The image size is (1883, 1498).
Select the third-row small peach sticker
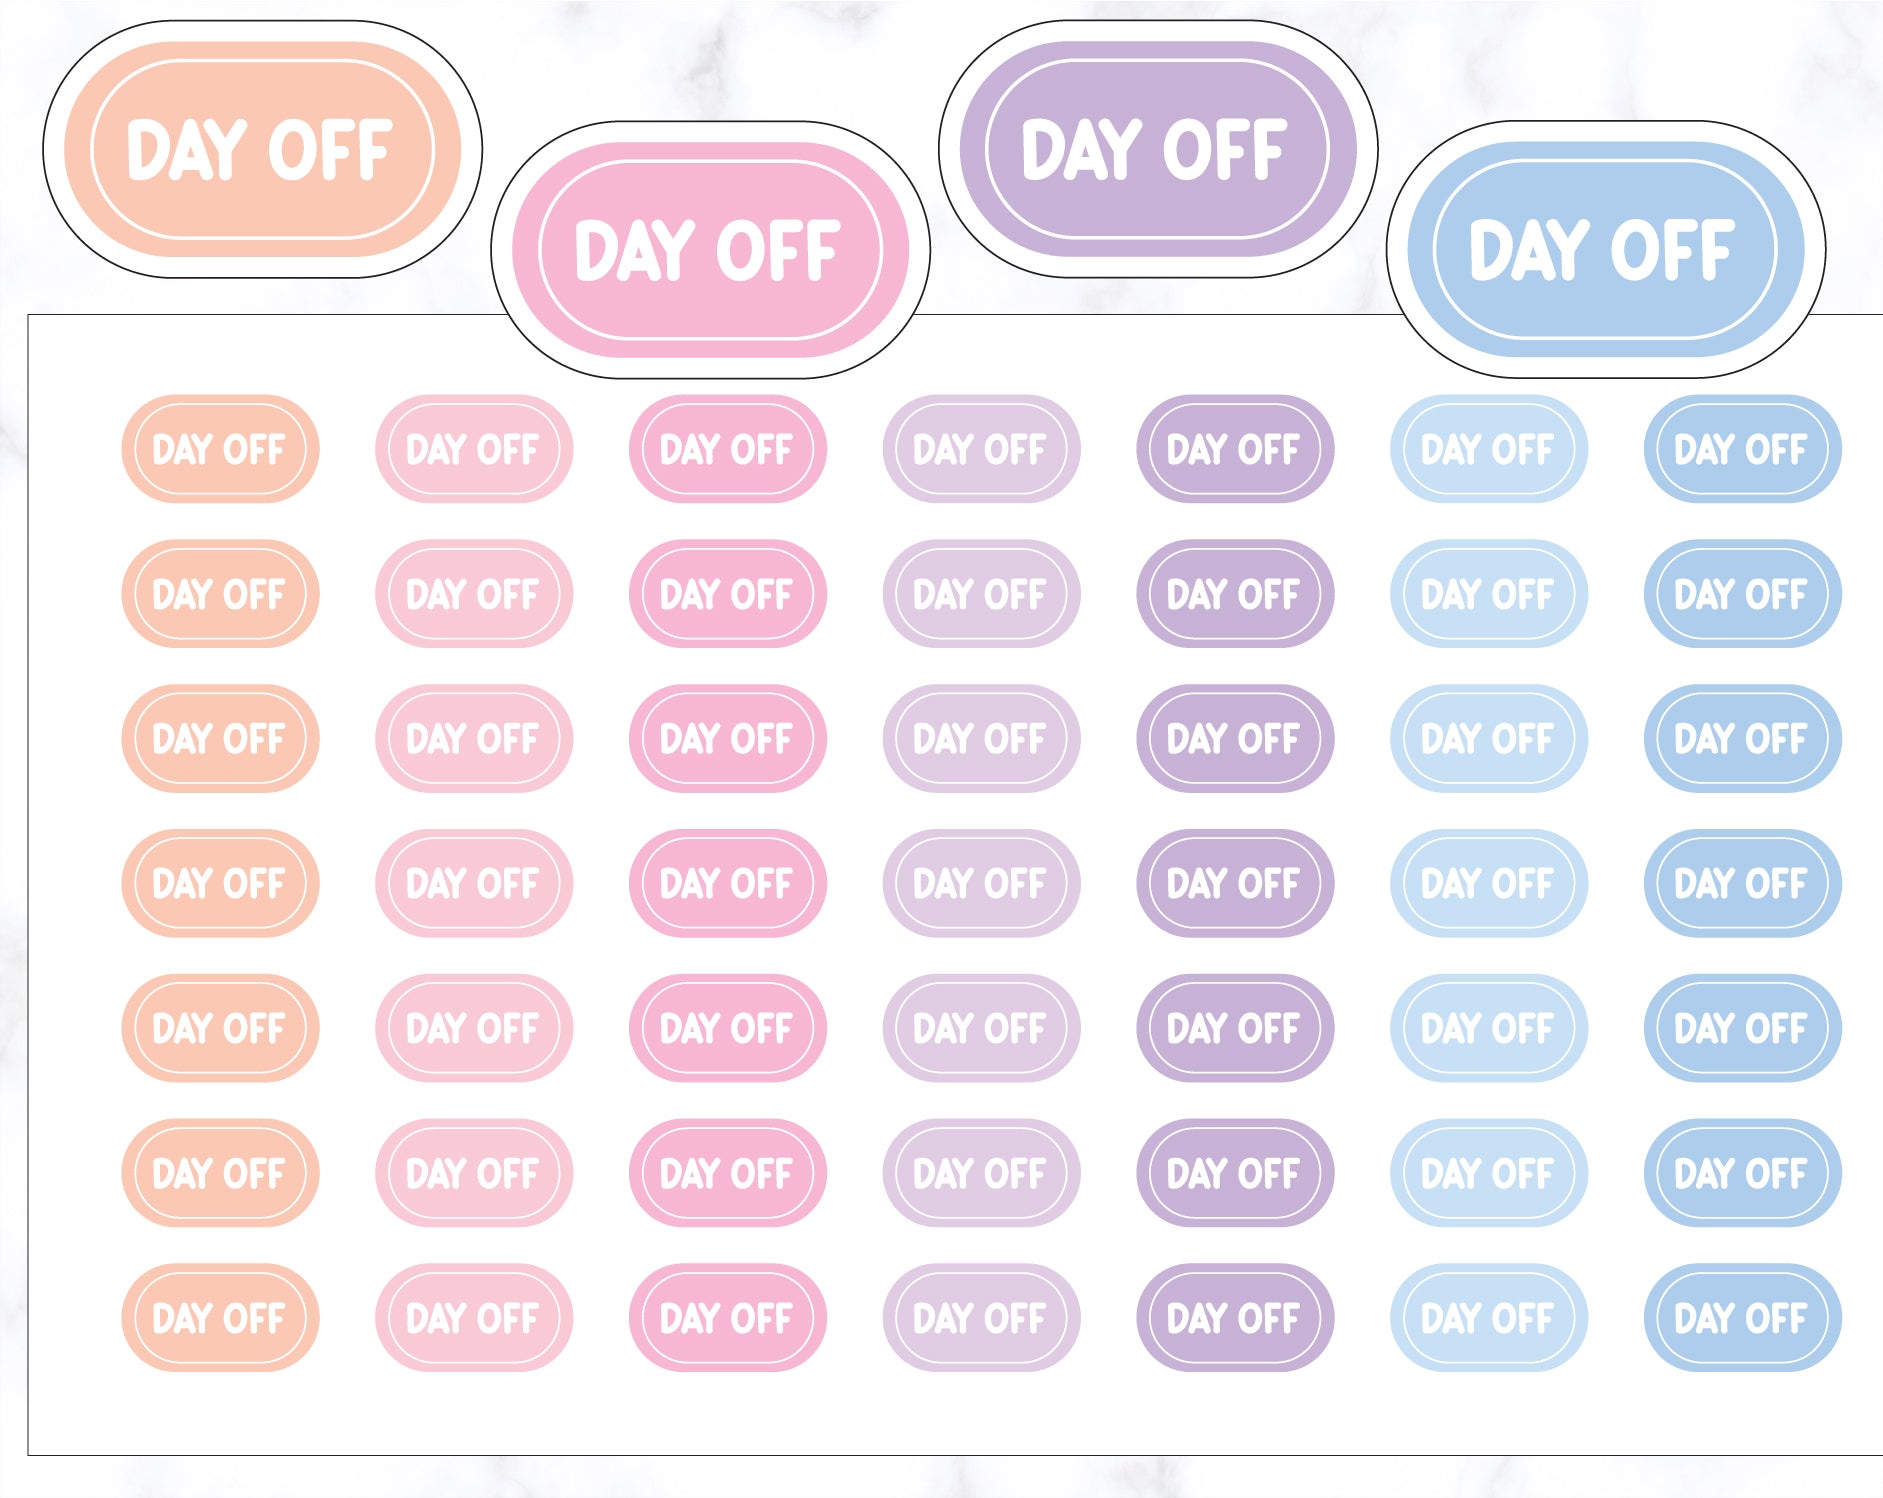[x=220, y=739]
